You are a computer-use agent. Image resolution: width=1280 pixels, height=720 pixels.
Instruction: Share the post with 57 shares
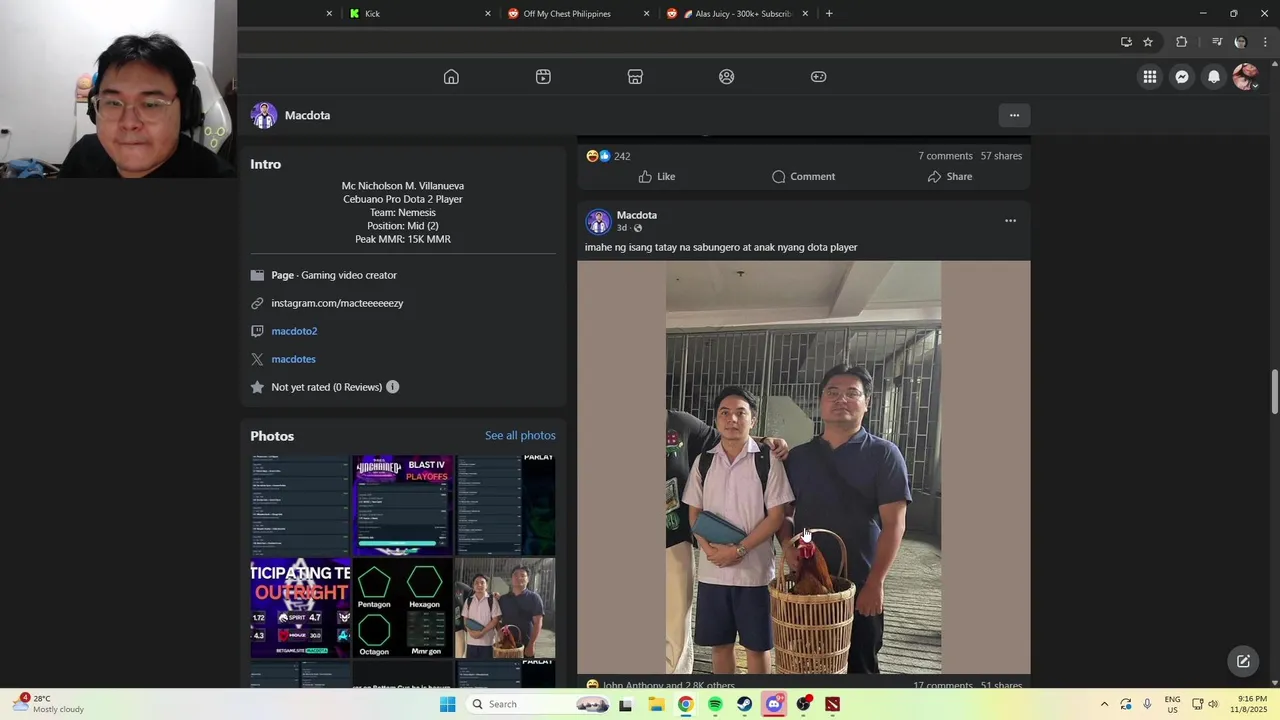click(949, 177)
